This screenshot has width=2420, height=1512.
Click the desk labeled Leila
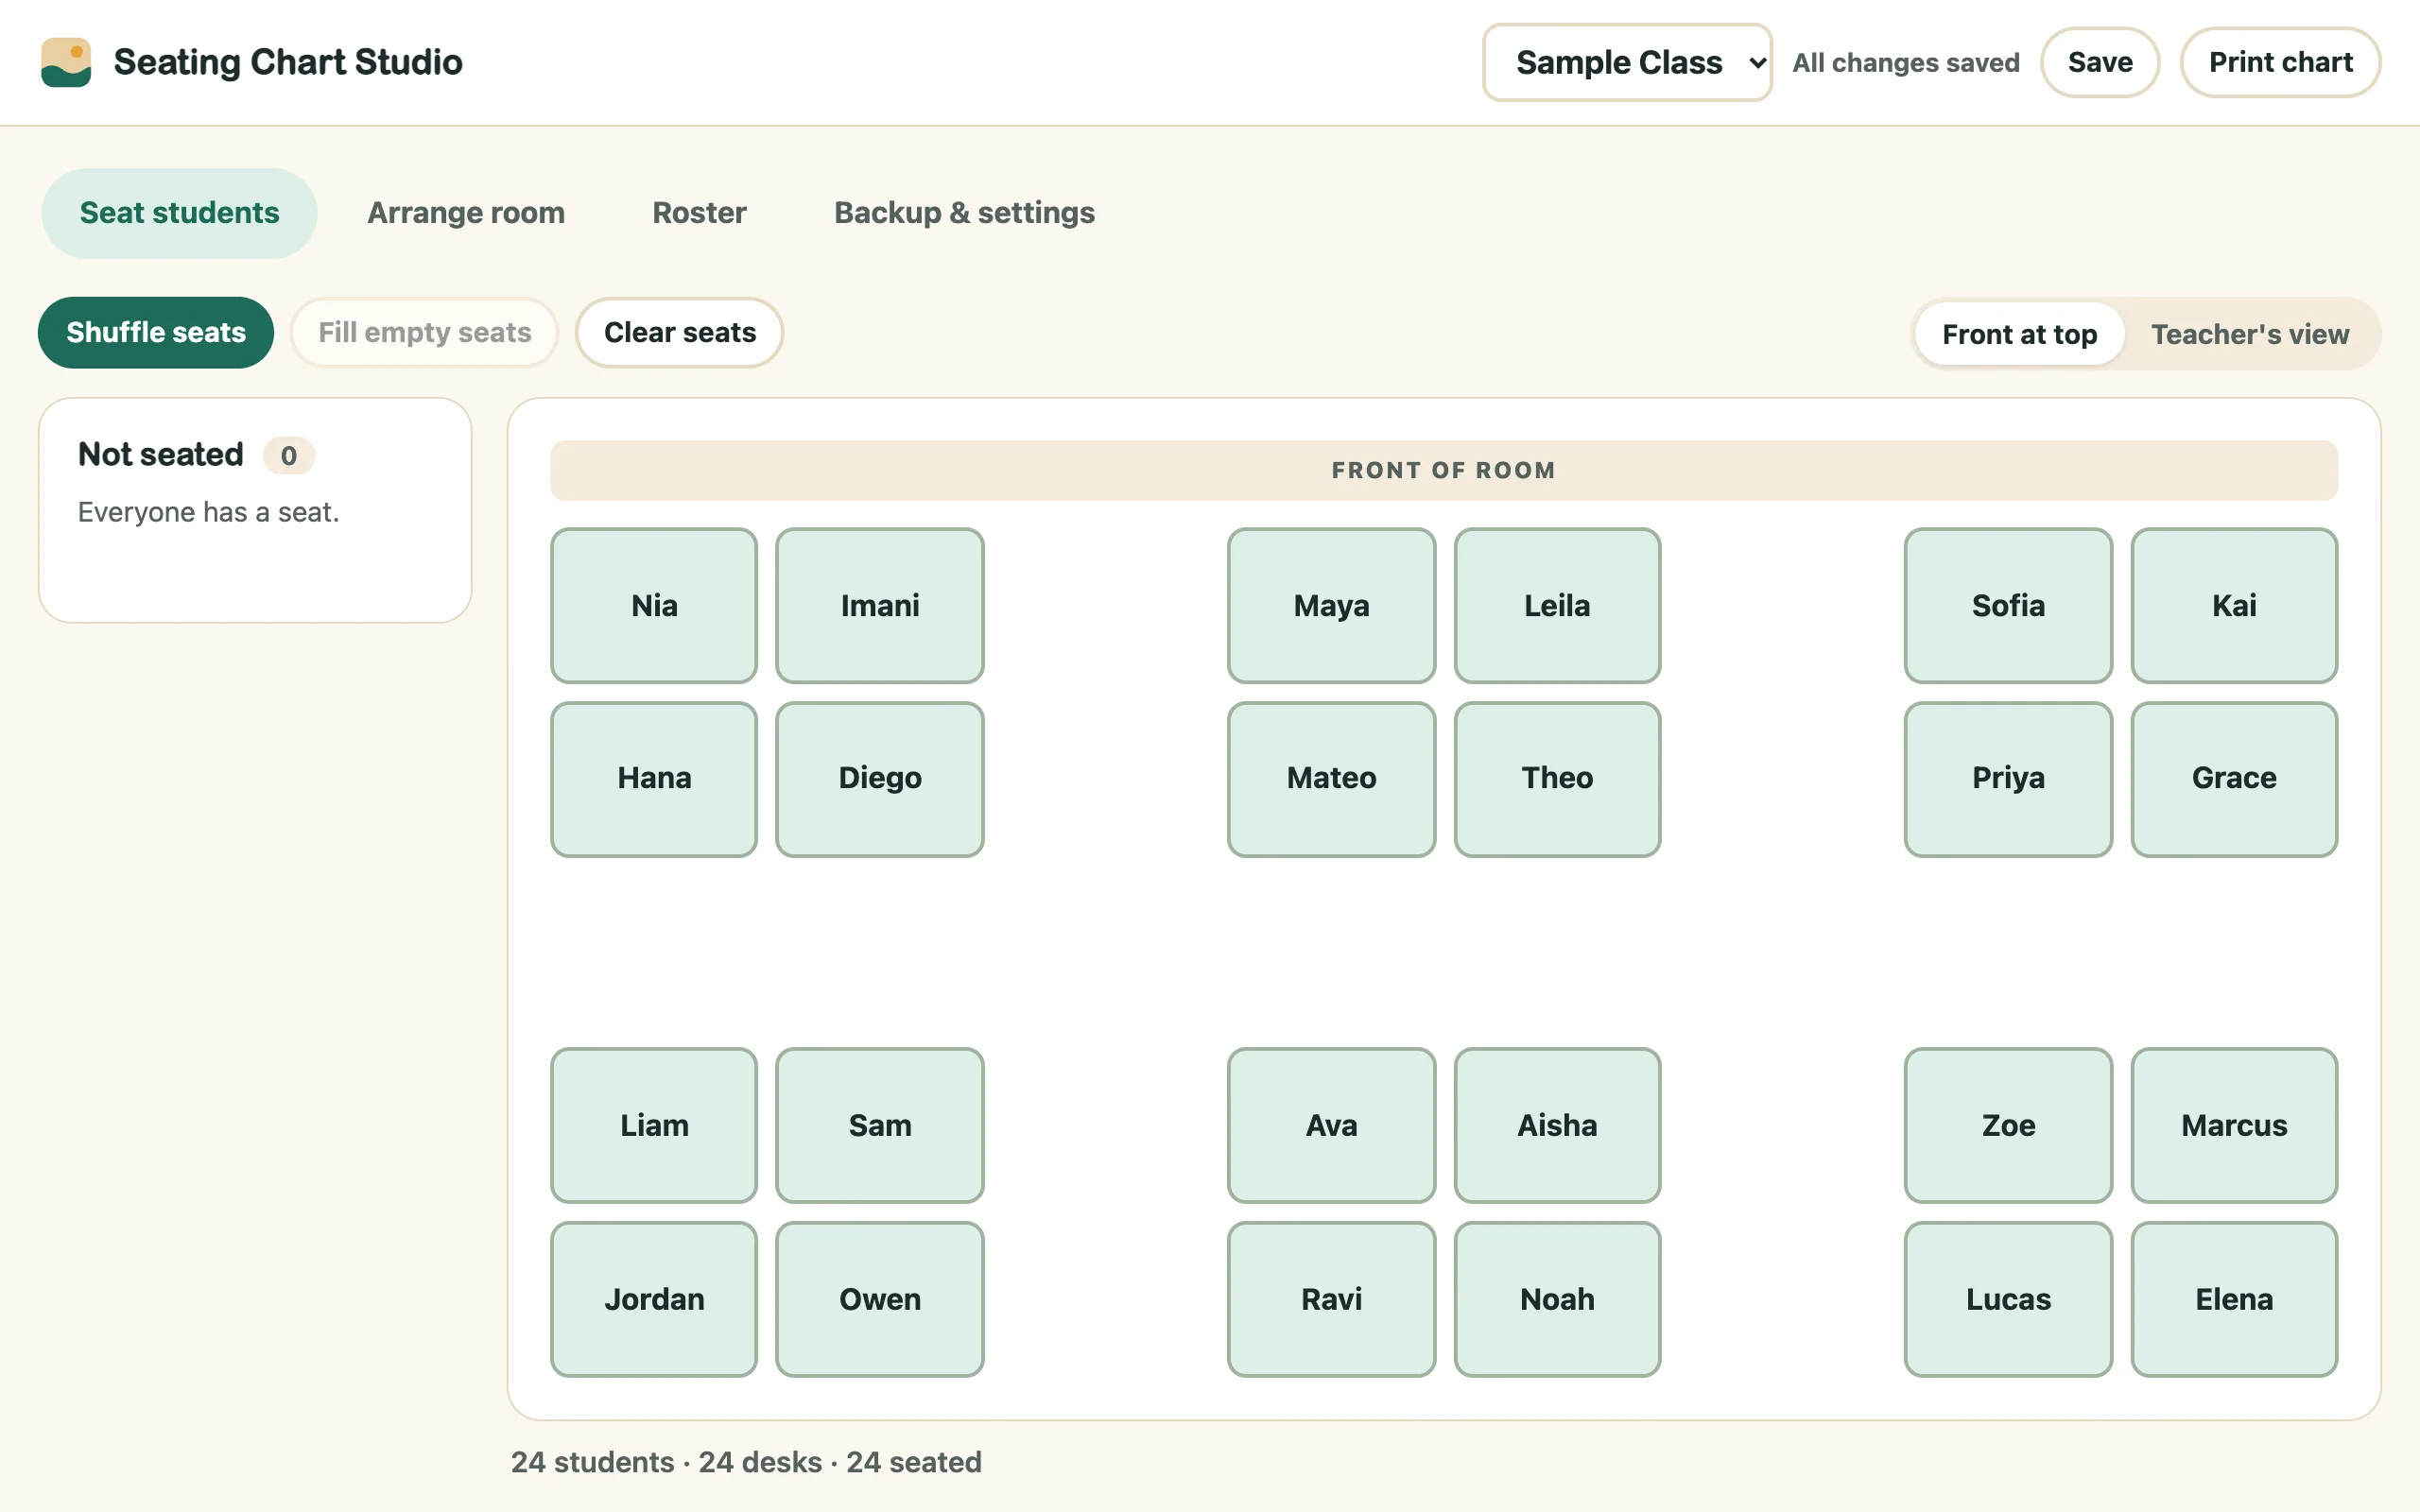coord(1557,605)
